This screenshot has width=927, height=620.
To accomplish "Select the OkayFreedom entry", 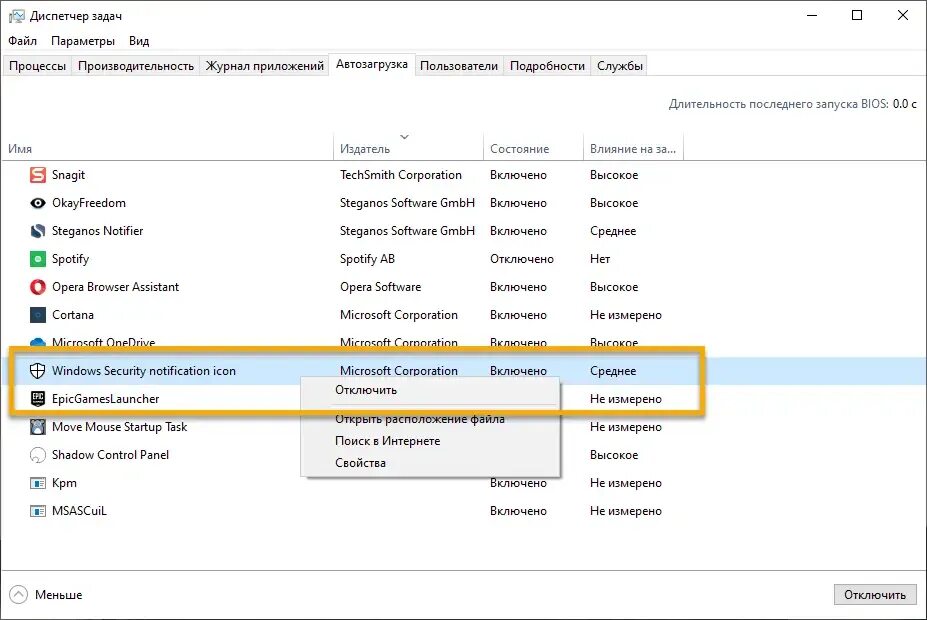I will (x=89, y=203).
